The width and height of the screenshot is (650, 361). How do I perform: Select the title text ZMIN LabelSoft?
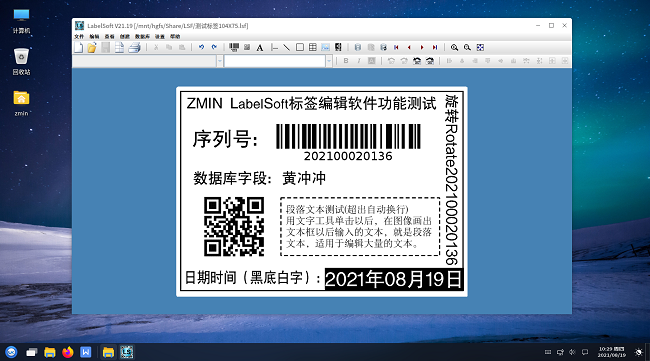[x=311, y=103]
